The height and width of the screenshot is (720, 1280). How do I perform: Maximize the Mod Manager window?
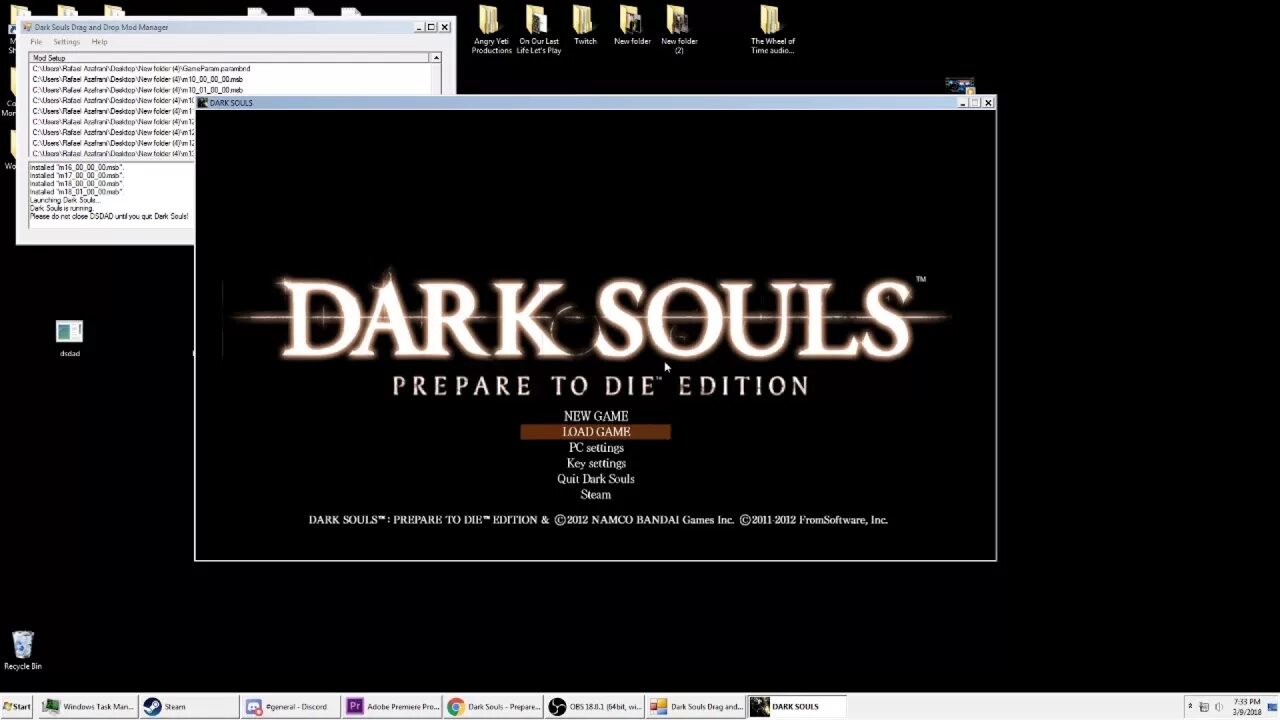(x=431, y=27)
